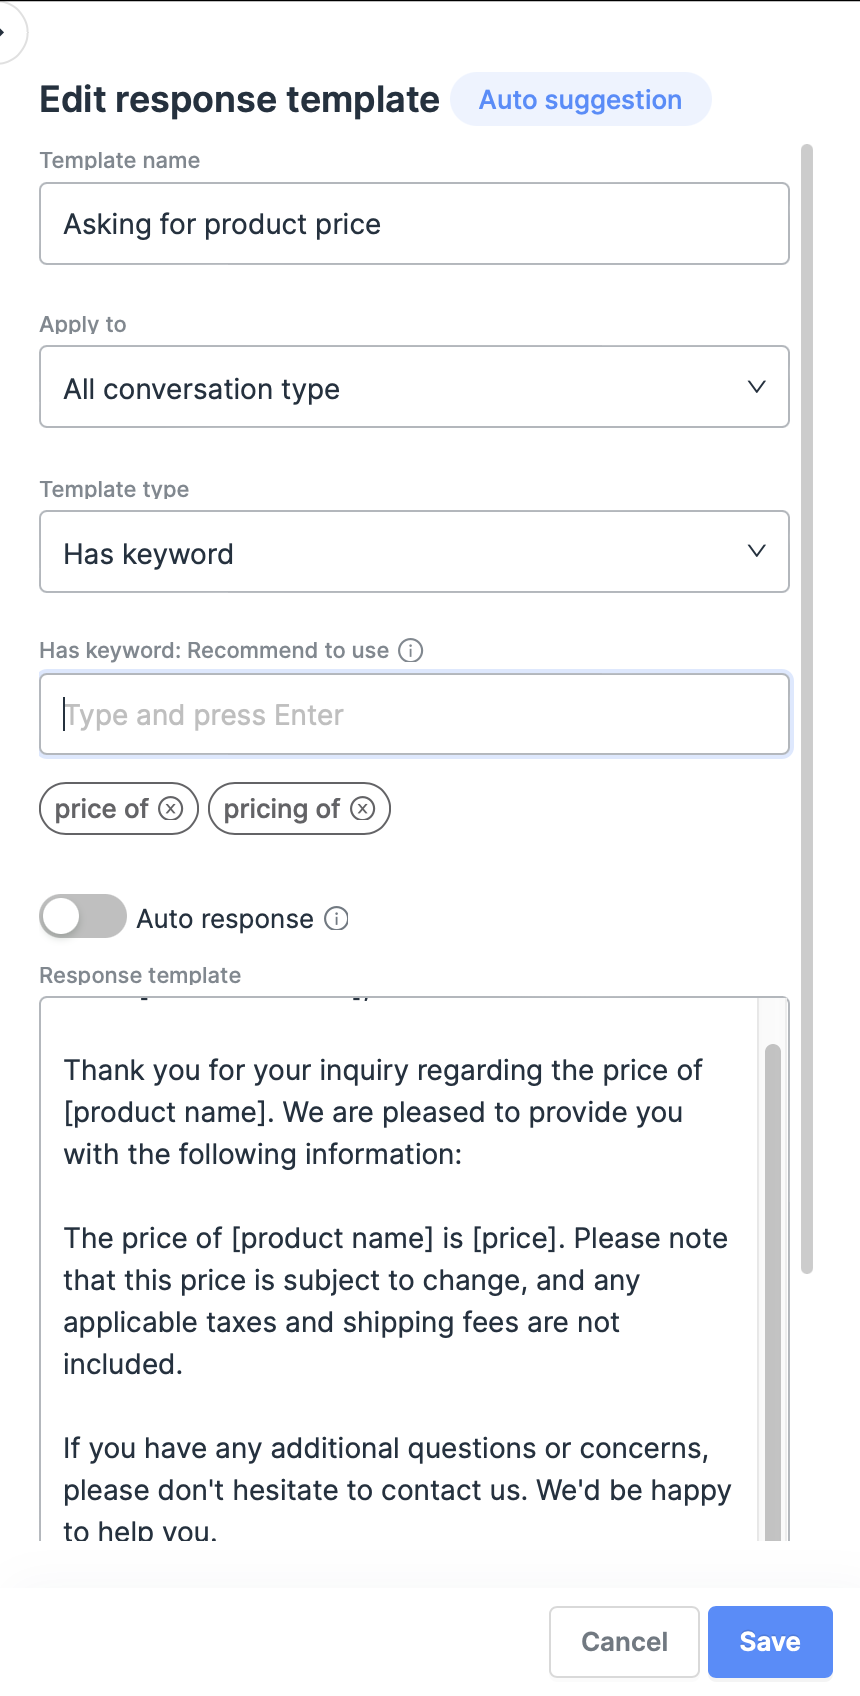
Task: Click the main panel's vertical scrollbar
Action: (x=807, y=700)
